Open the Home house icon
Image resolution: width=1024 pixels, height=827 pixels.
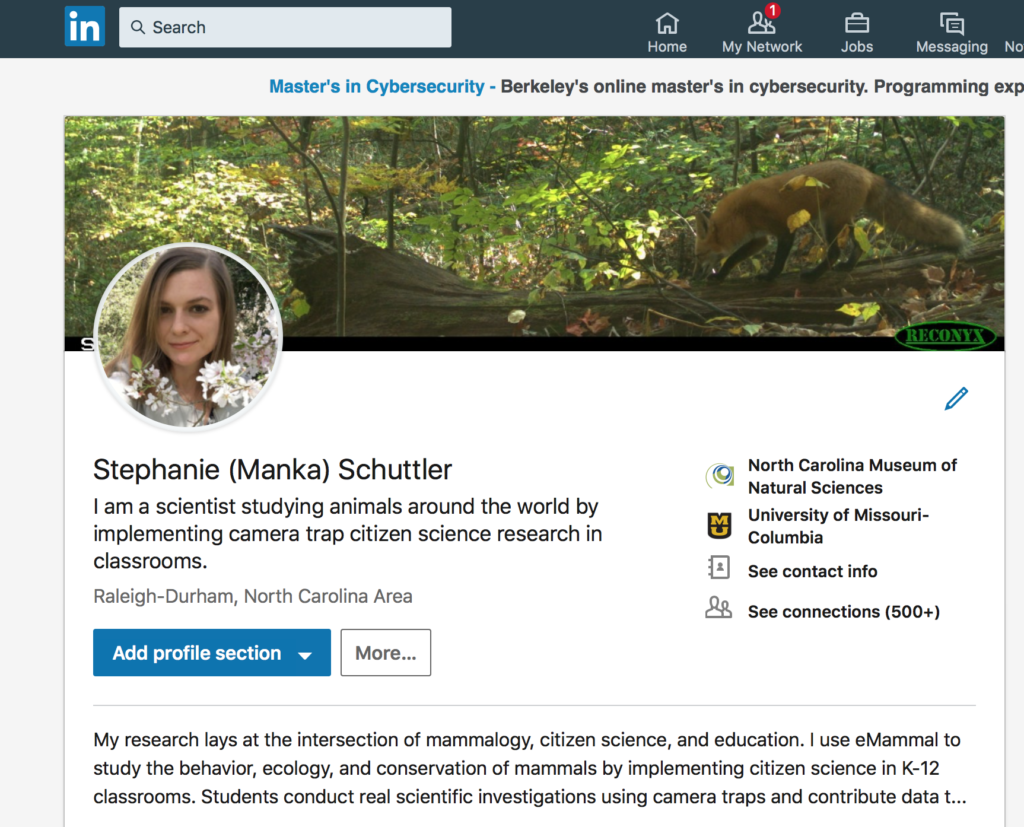(667, 23)
